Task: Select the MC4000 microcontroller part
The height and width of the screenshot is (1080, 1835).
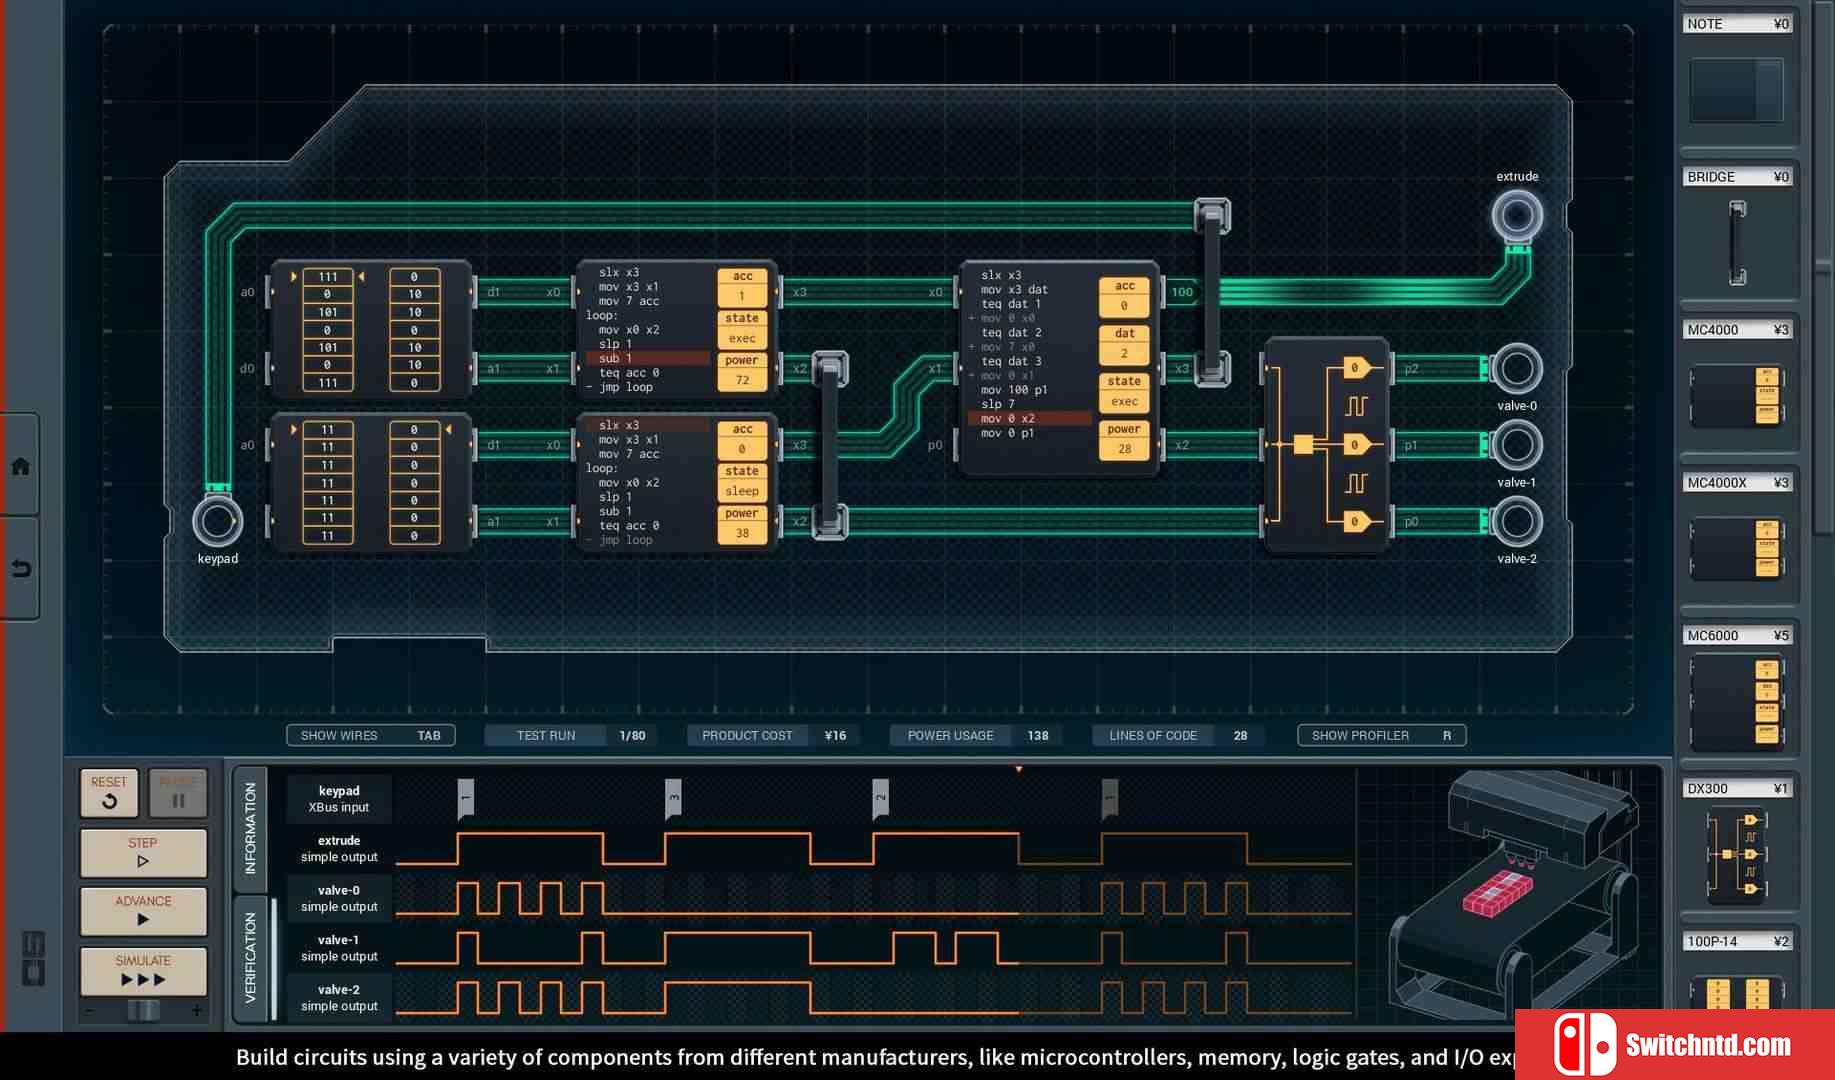Action: click(x=1737, y=396)
